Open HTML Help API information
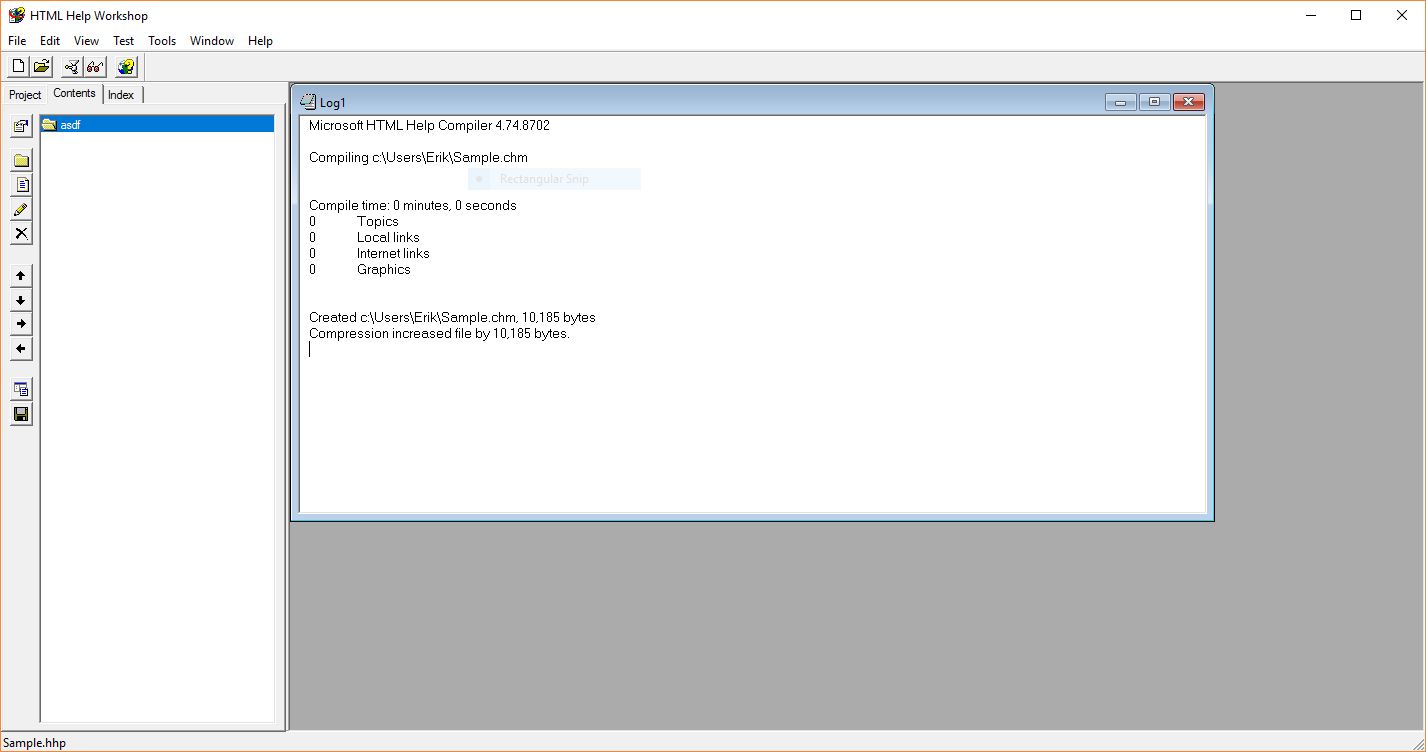Image resolution: width=1426 pixels, height=752 pixels. (125, 66)
